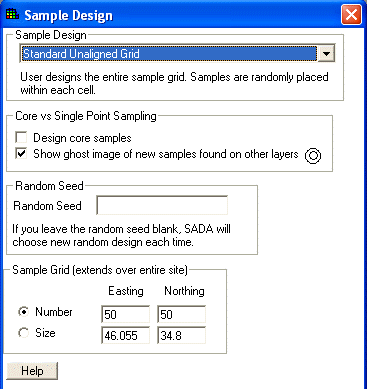The width and height of the screenshot is (367, 389).
Task: Open Help for sample design
Action: point(32,371)
